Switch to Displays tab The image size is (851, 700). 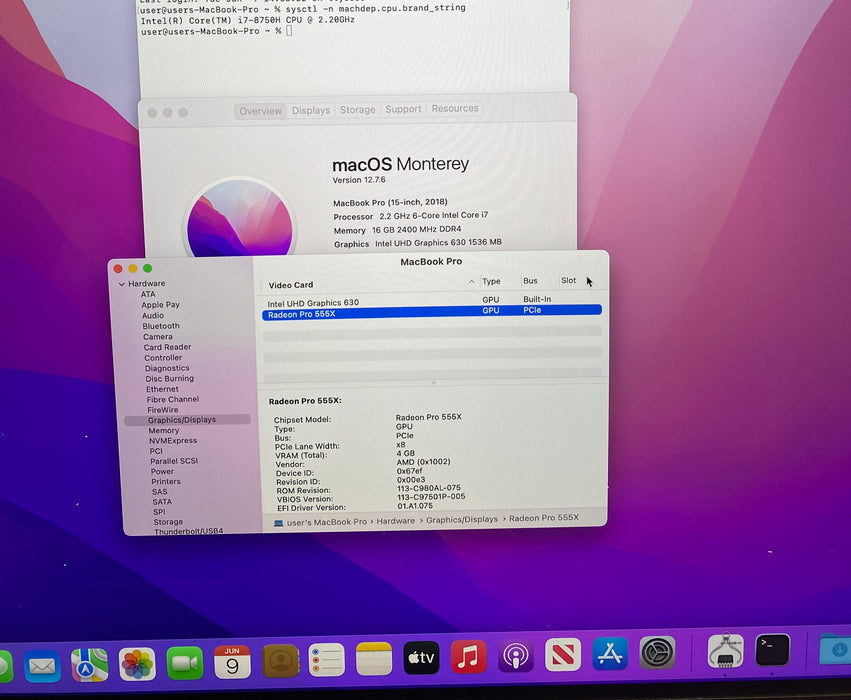tap(310, 110)
